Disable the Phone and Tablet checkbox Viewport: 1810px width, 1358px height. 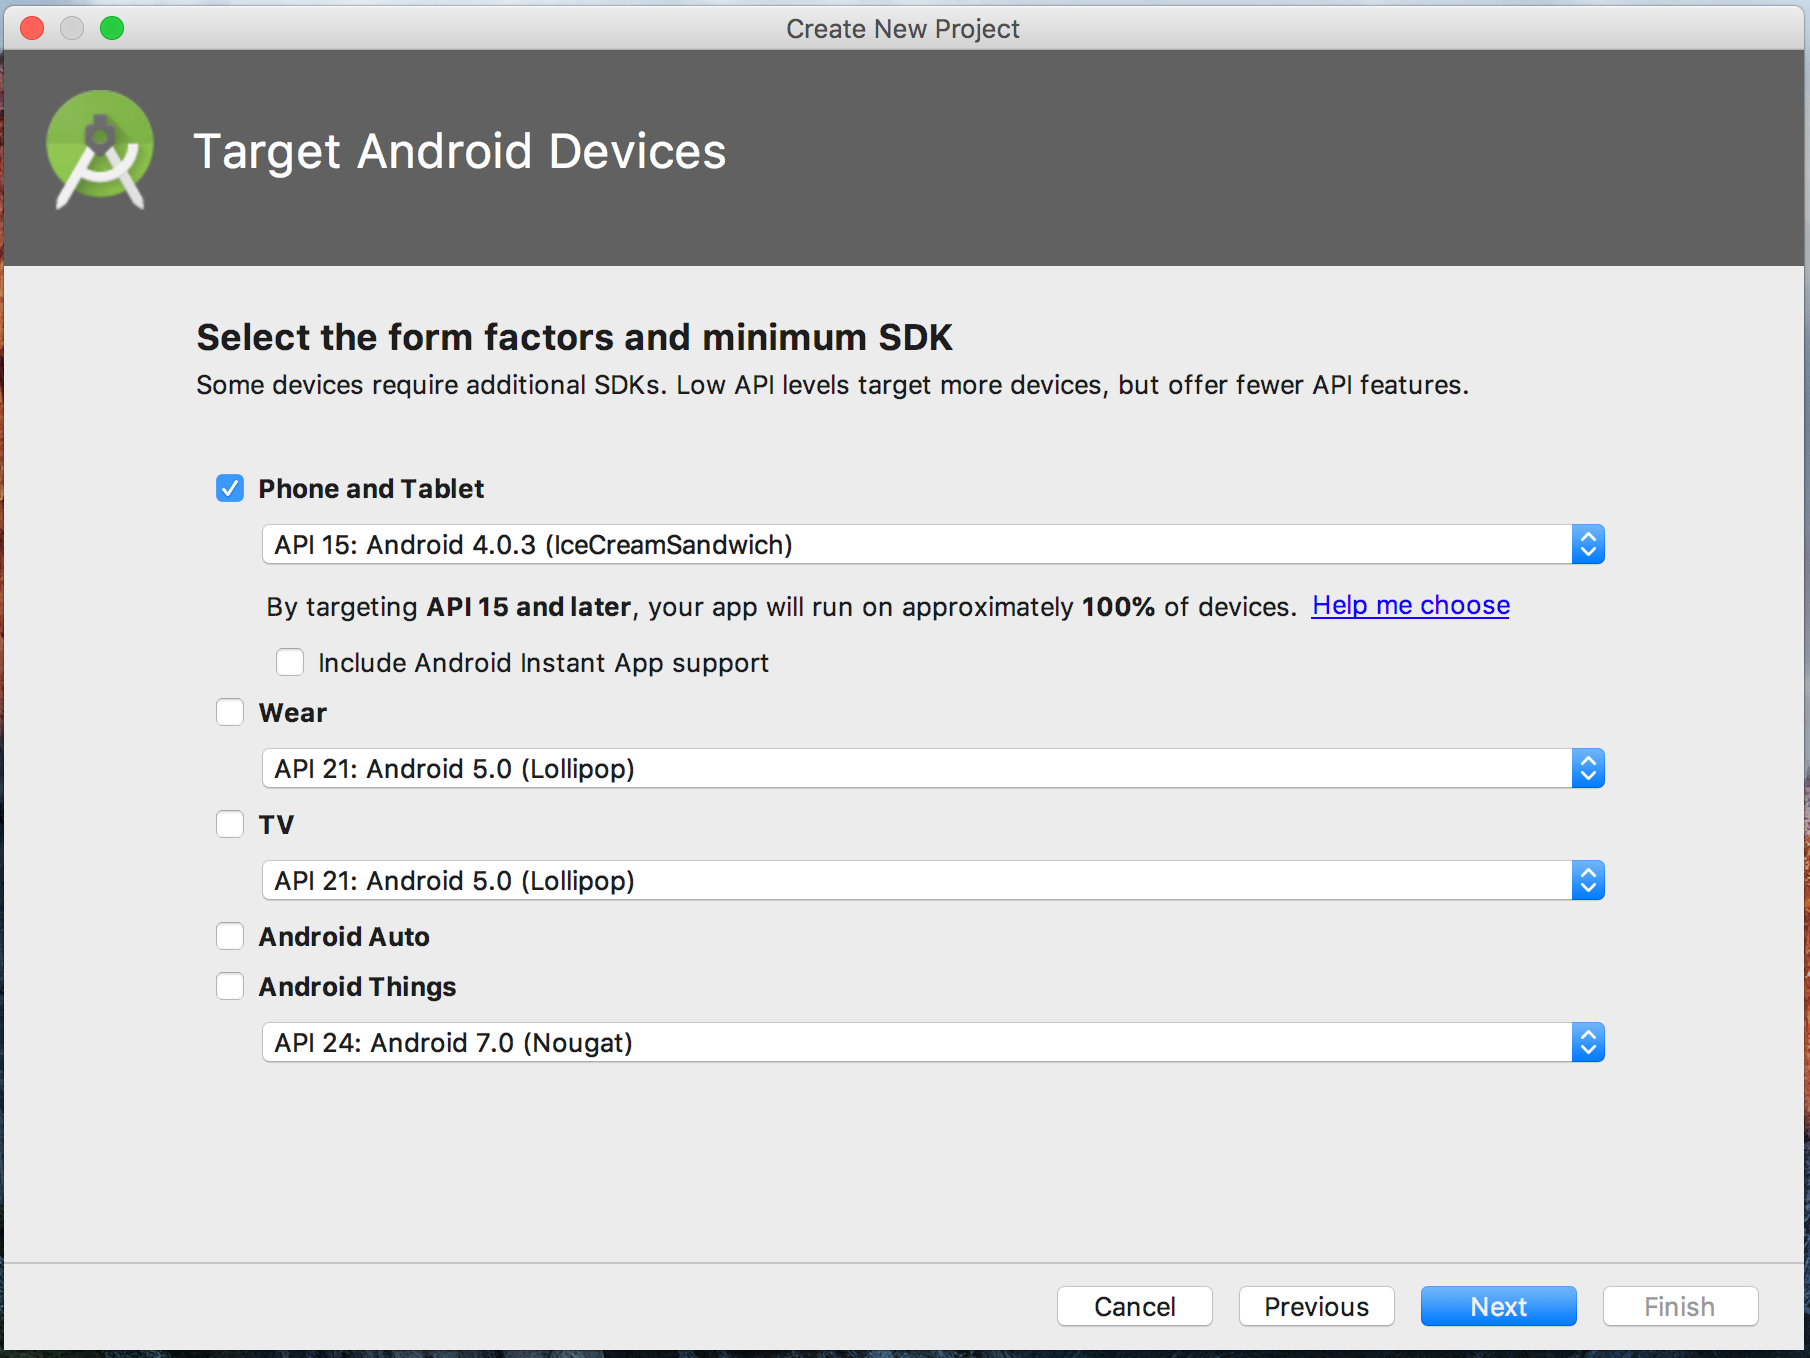230,488
